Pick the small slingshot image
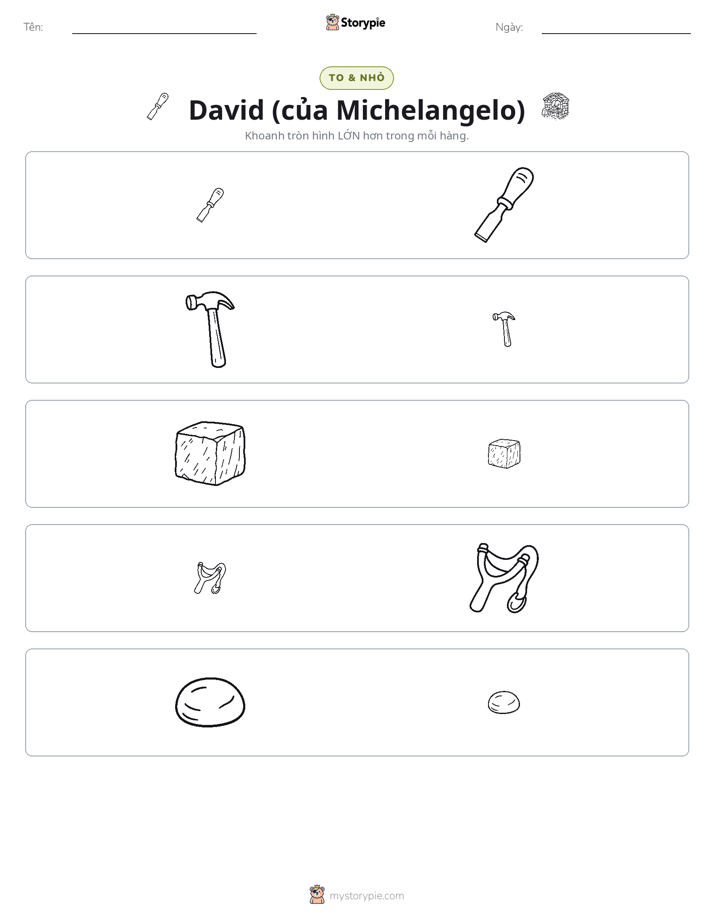Screen dimensions: 714x924 [x=210, y=578]
